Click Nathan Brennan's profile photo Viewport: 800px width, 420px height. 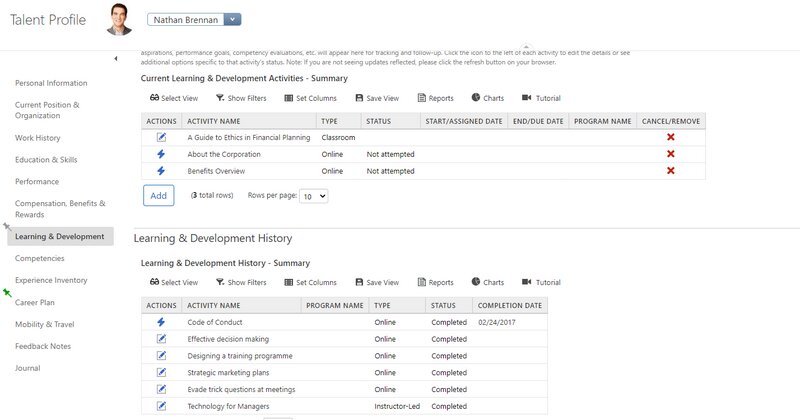point(119,19)
